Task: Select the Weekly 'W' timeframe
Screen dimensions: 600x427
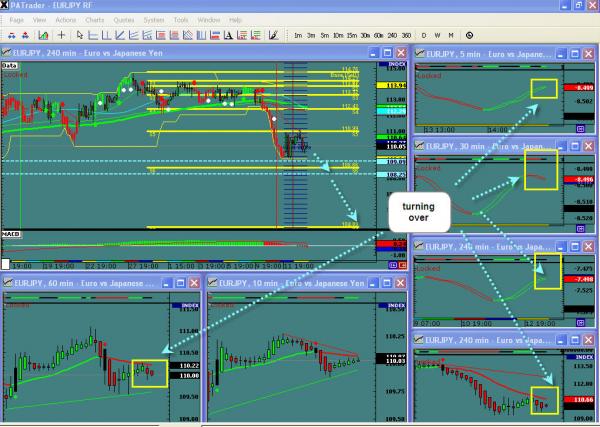Action: pyautogui.click(x=437, y=35)
